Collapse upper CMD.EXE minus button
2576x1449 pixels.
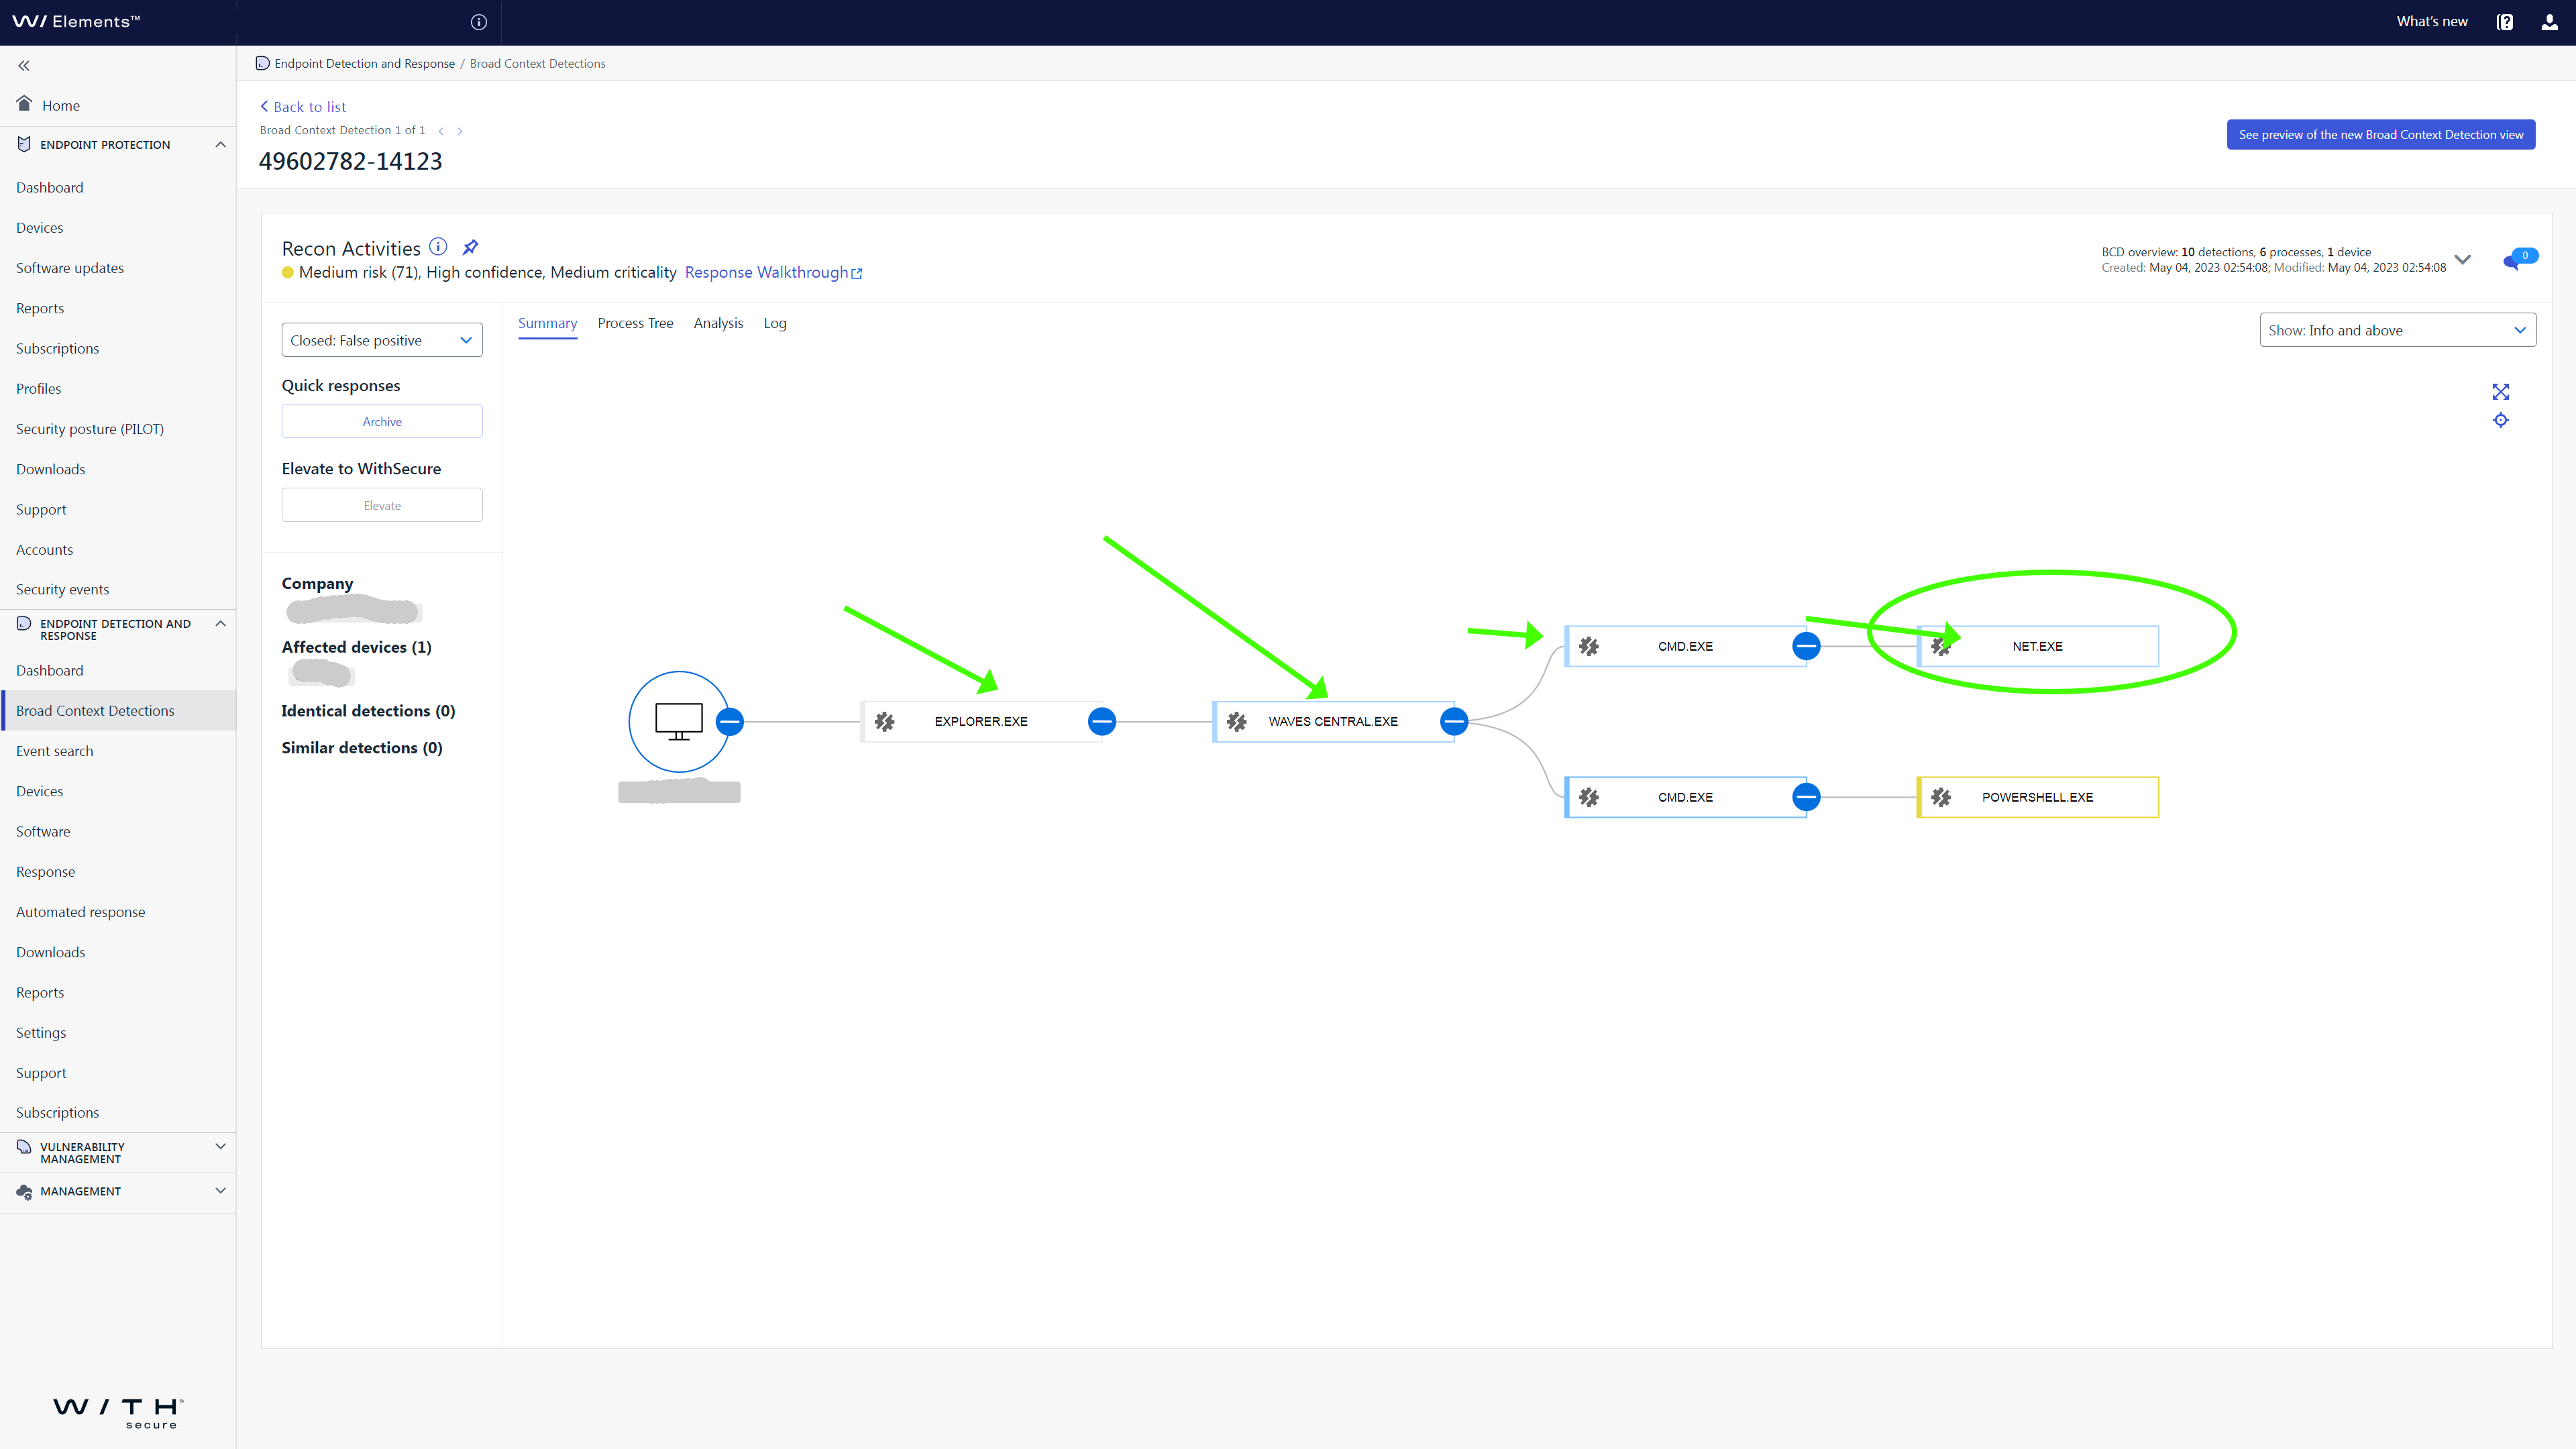[x=1806, y=646]
